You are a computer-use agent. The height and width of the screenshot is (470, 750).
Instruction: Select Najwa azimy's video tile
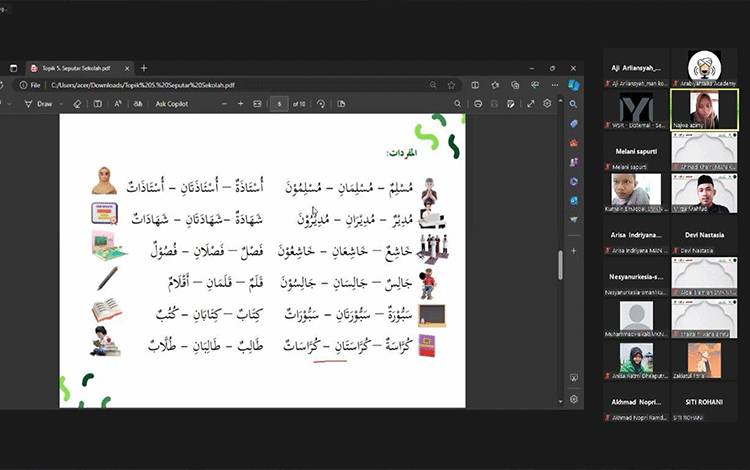704,109
